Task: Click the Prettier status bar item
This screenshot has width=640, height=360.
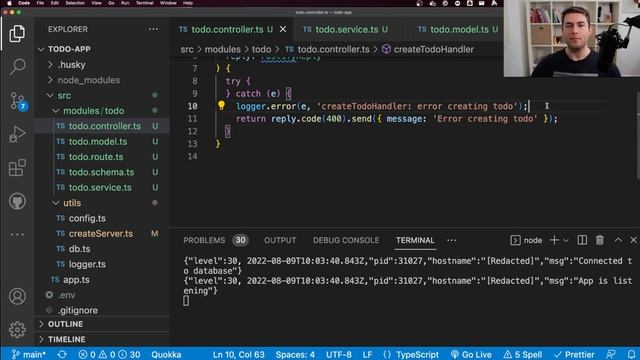Action: coord(574,354)
